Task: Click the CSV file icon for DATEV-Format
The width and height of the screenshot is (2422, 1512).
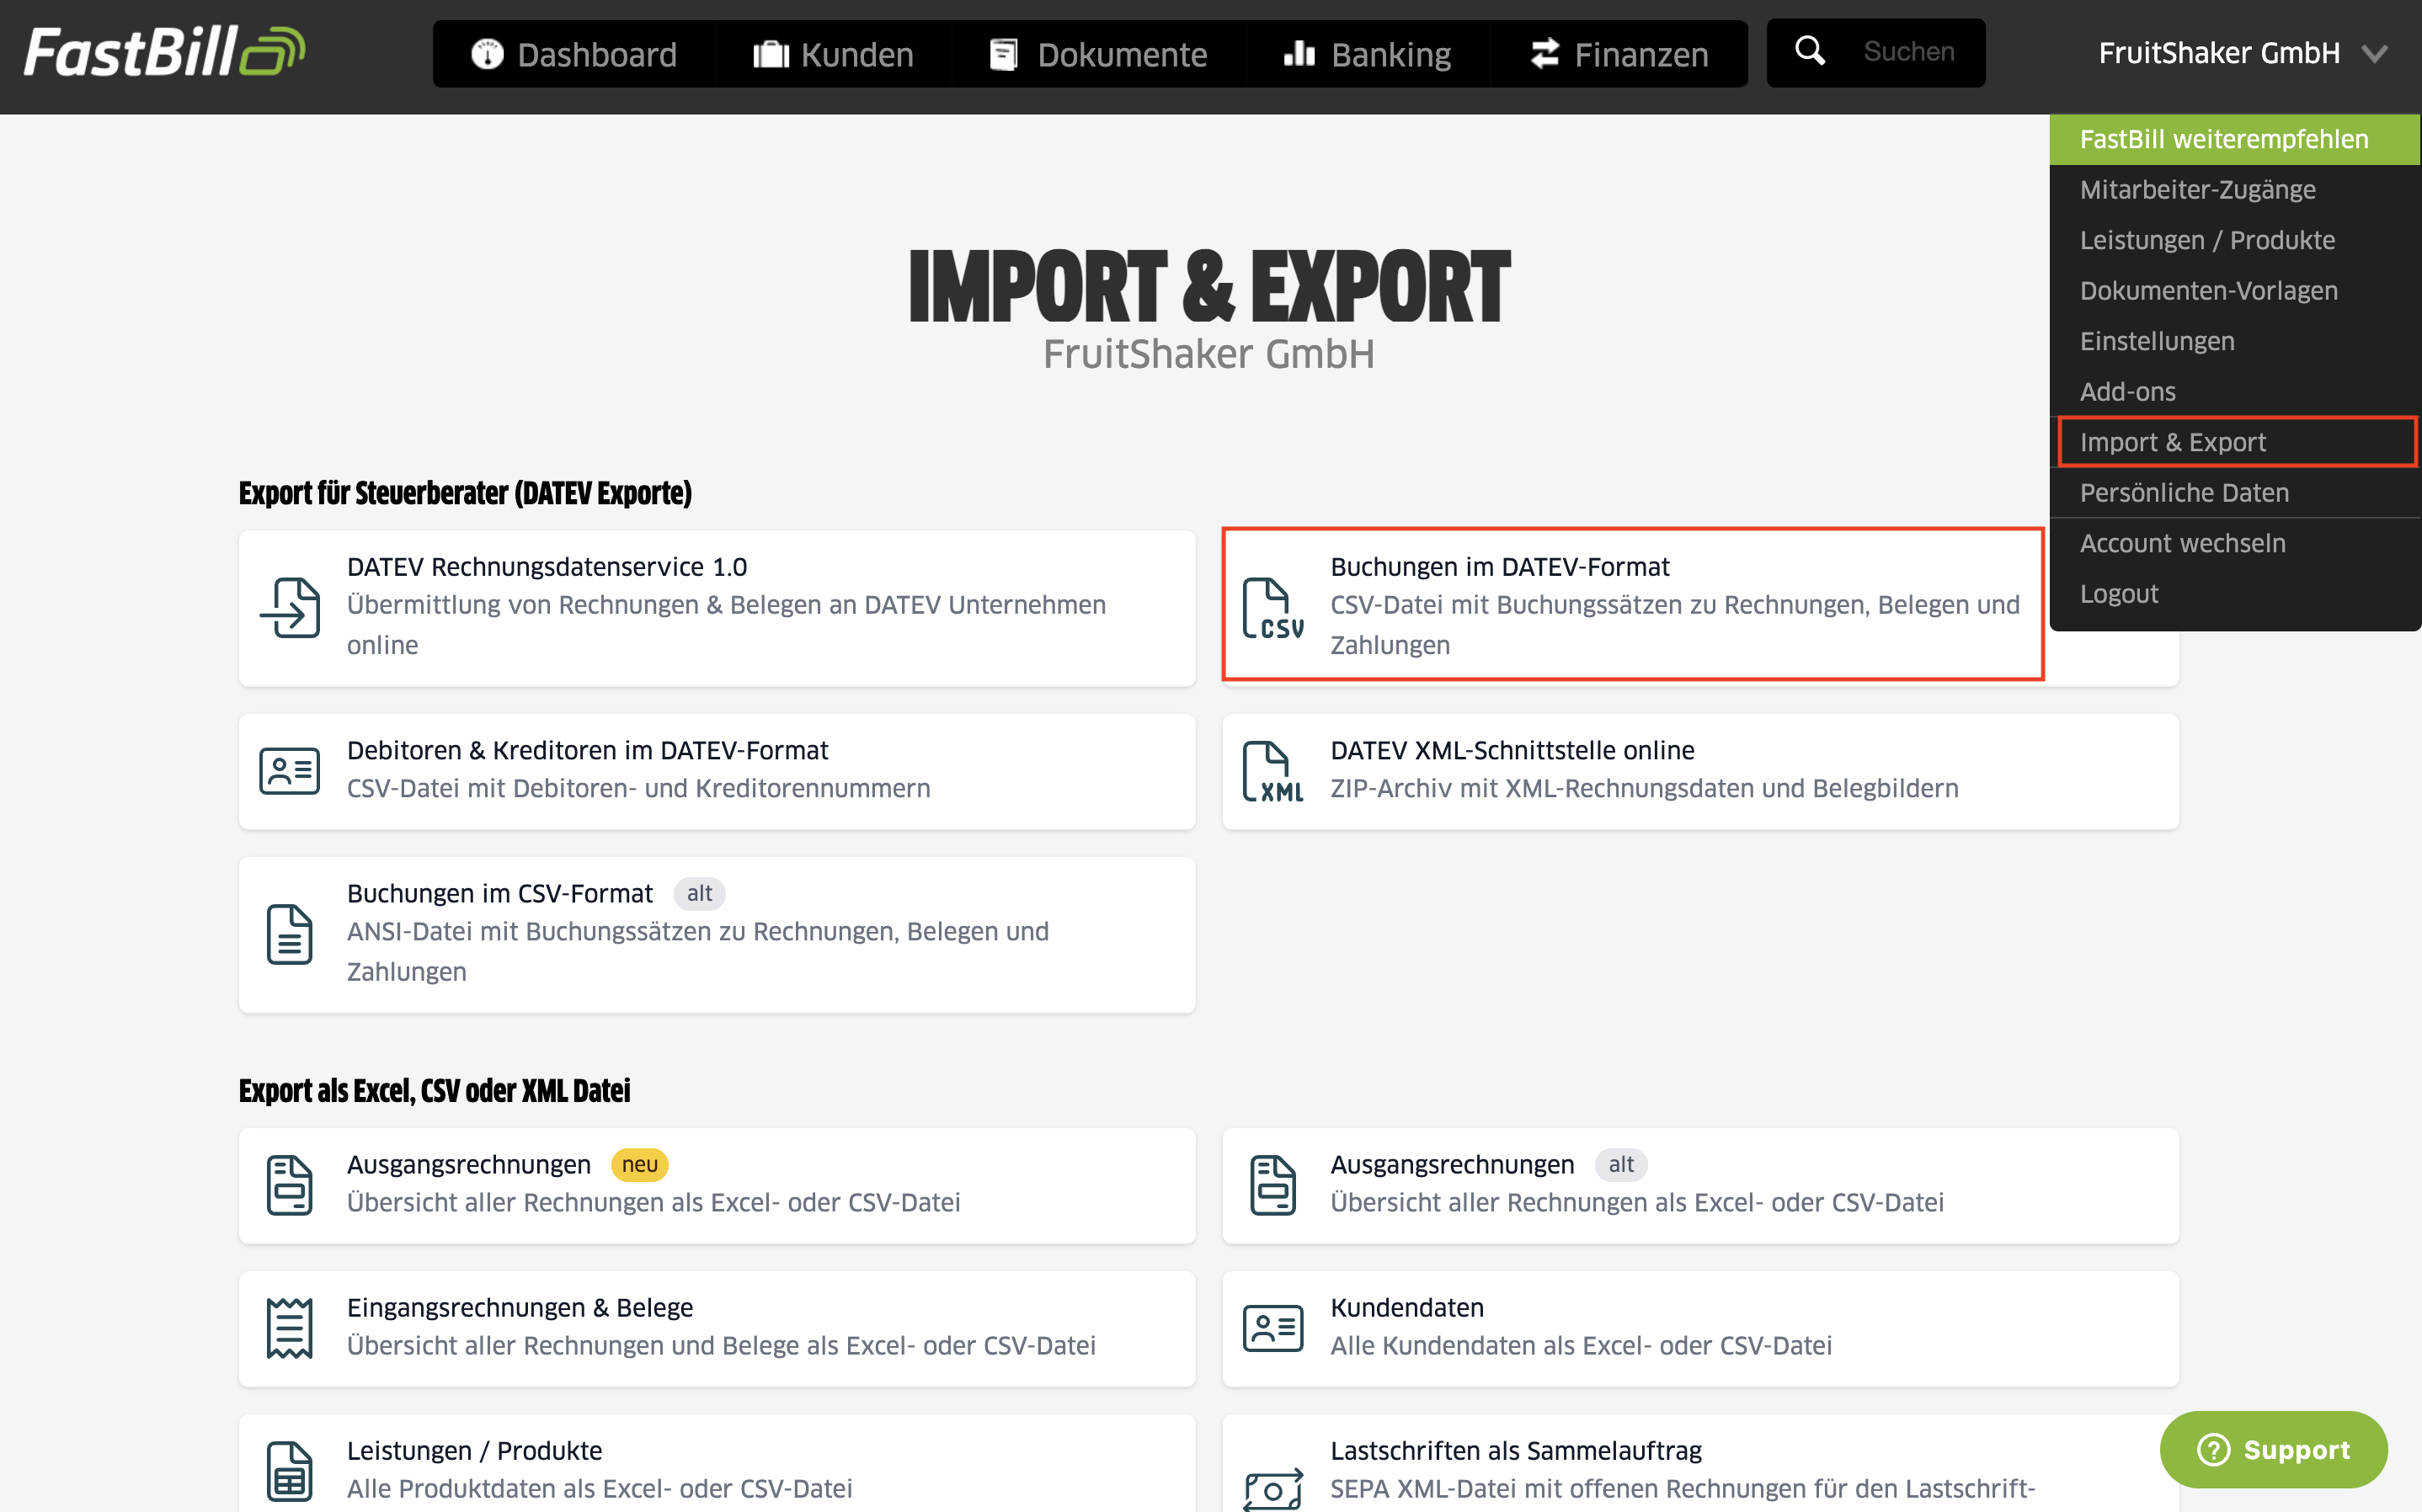Action: 1273,607
